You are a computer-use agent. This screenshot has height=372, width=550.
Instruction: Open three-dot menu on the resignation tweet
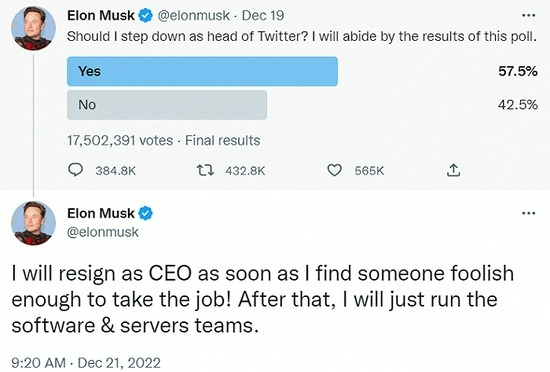click(x=529, y=213)
